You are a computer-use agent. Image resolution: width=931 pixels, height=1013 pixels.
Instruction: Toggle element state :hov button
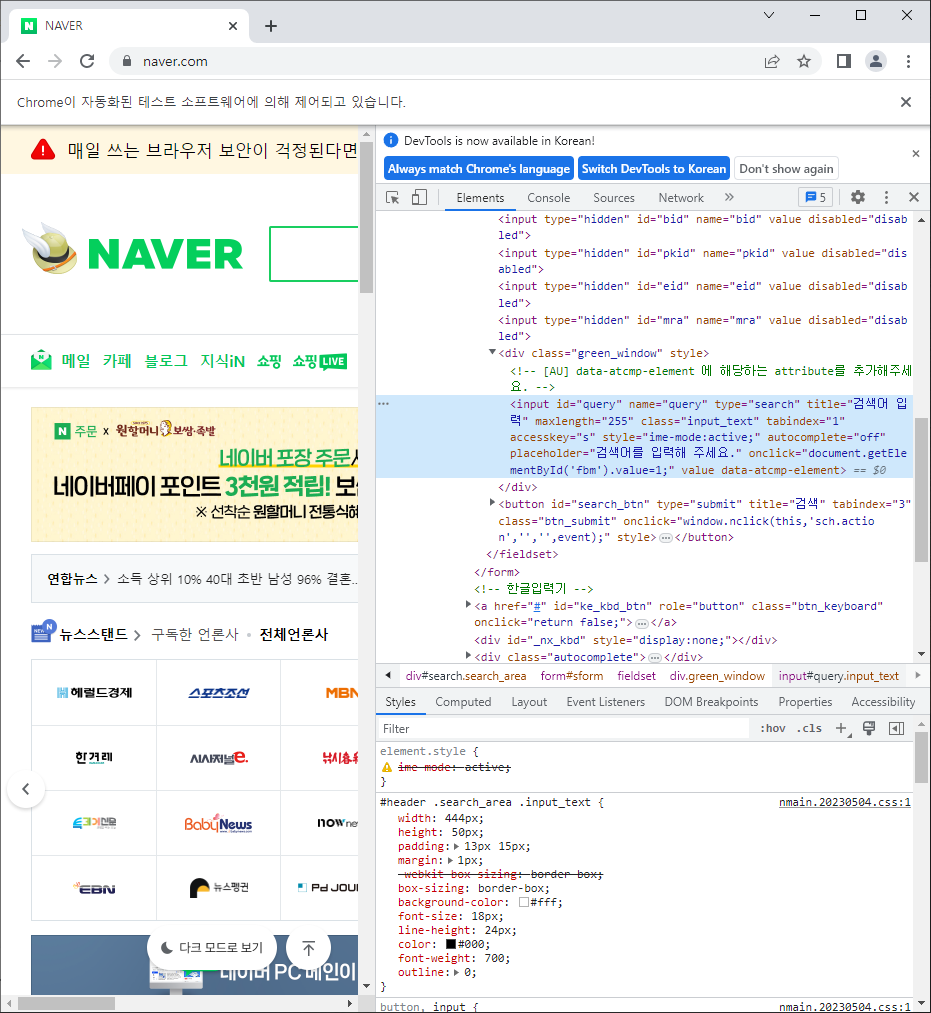(x=773, y=729)
